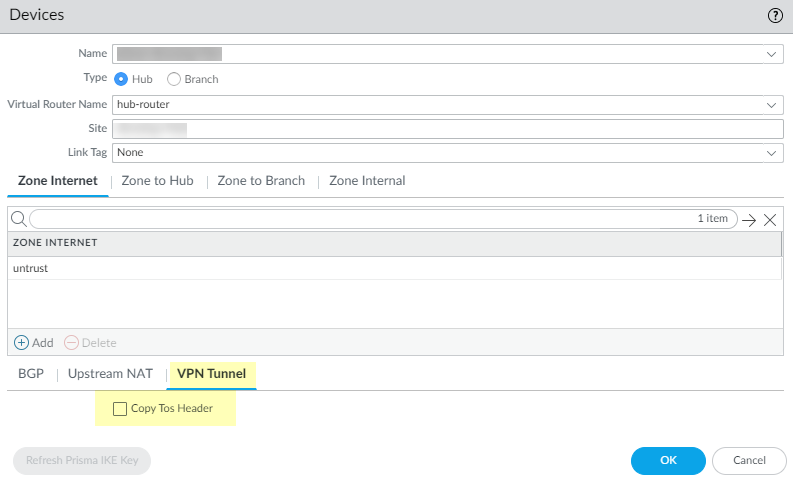Add a new Zone Internet entry
The image size is (793, 487).
pos(33,342)
